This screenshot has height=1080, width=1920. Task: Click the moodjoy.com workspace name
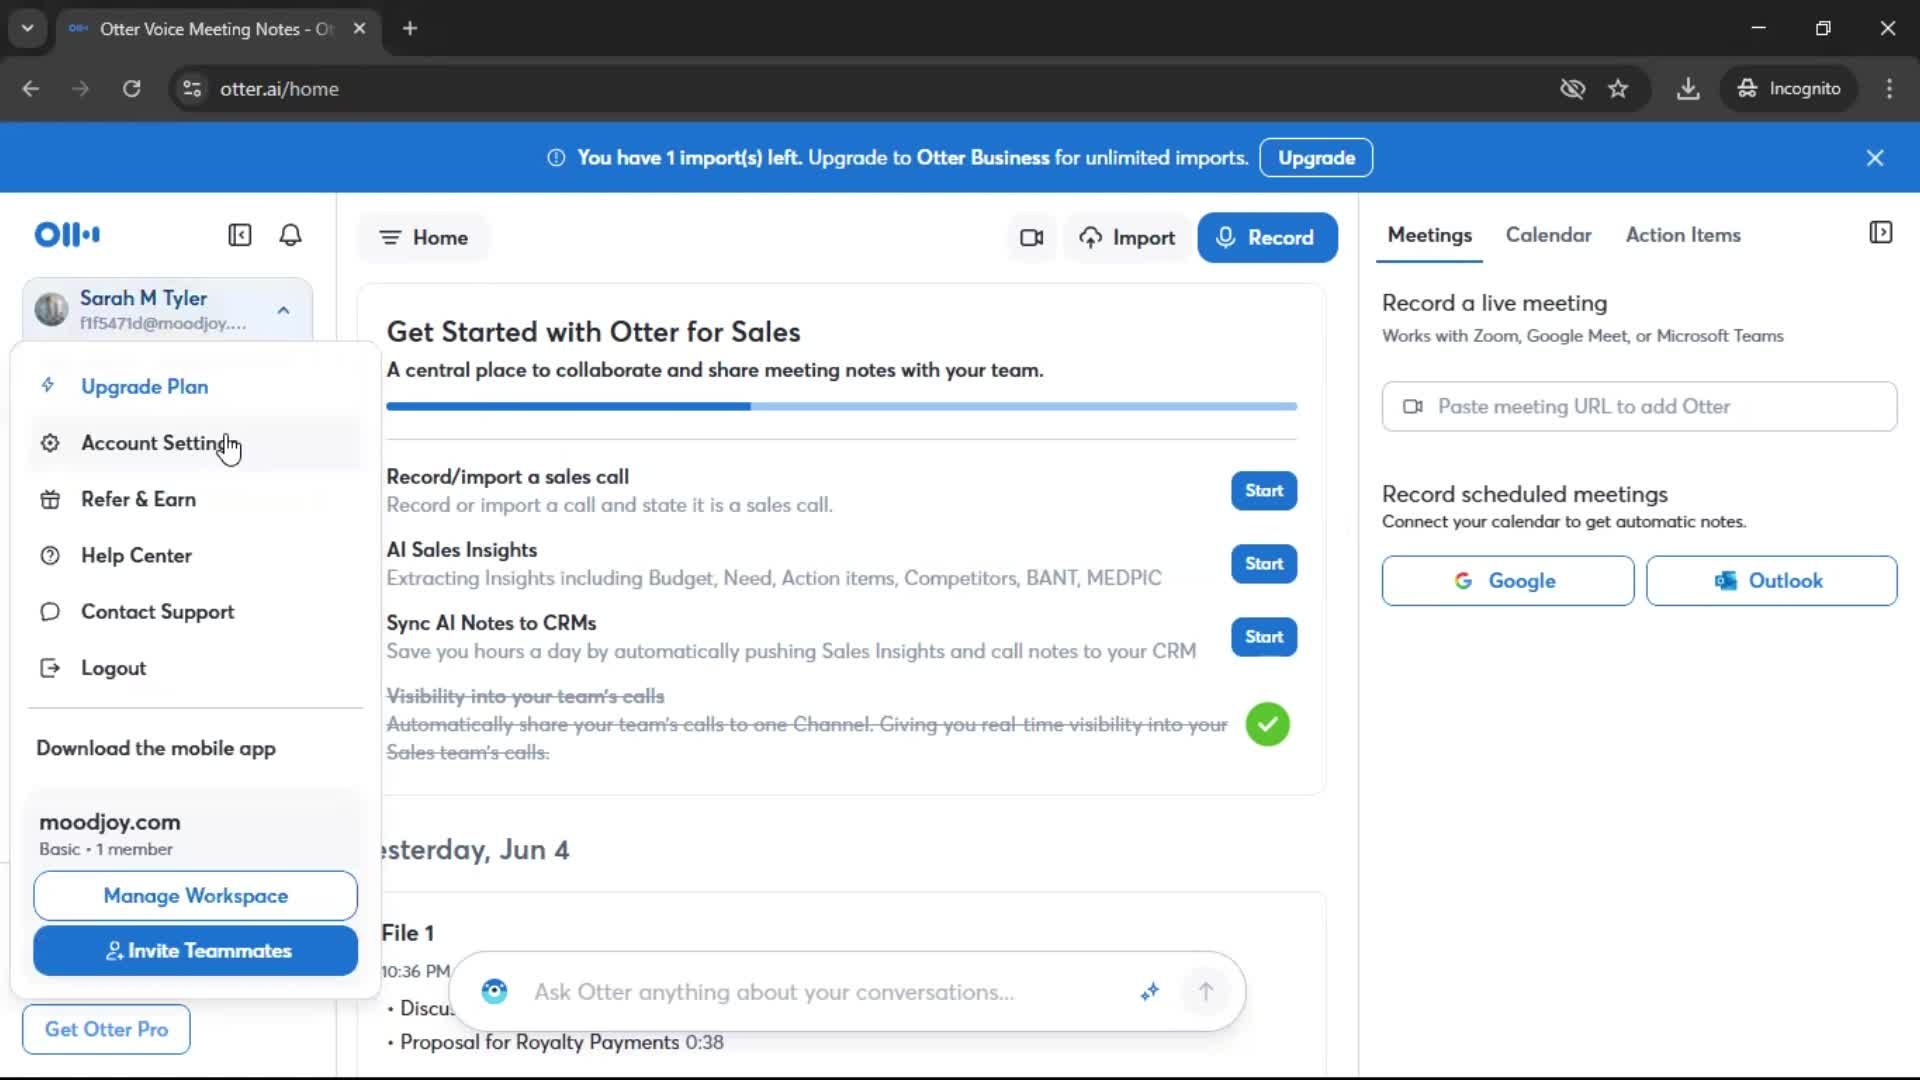(x=110, y=822)
